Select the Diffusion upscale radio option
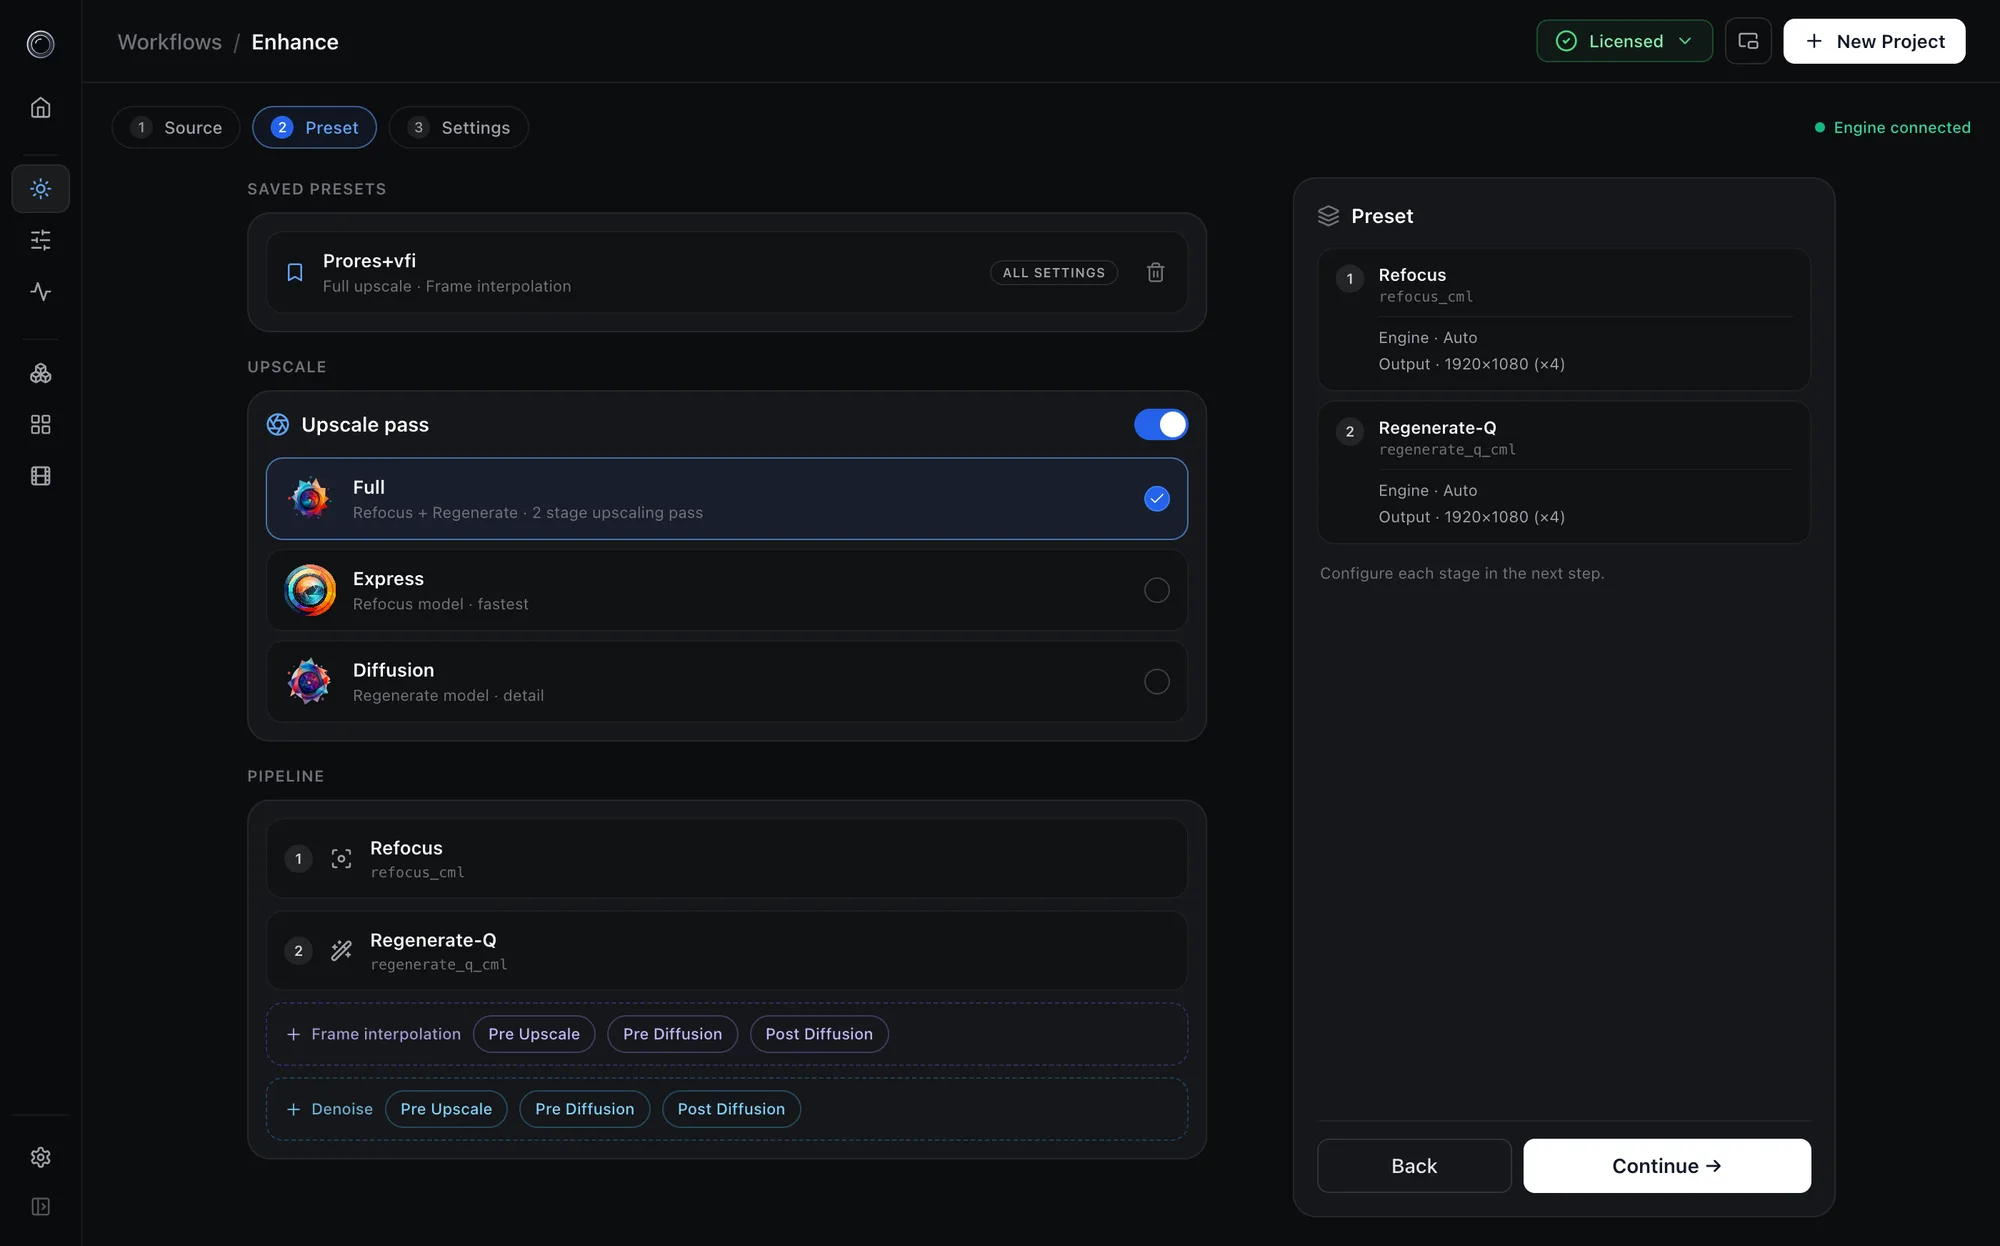The image size is (2000, 1246). [x=1156, y=682]
